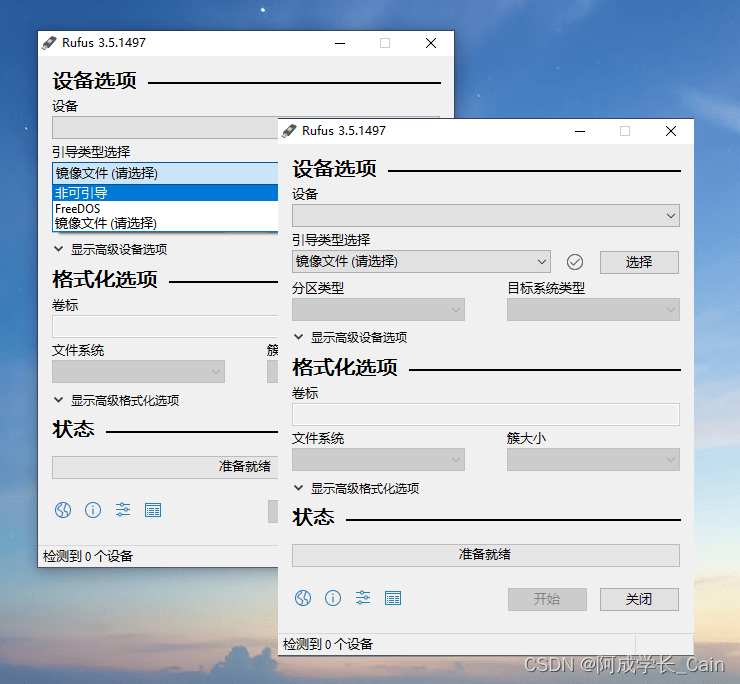Image resolution: width=740 pixels, height=684 pixels.
Task: Select bottom 镜像文件 (请选择) list entry
Action: coord(165,223)
